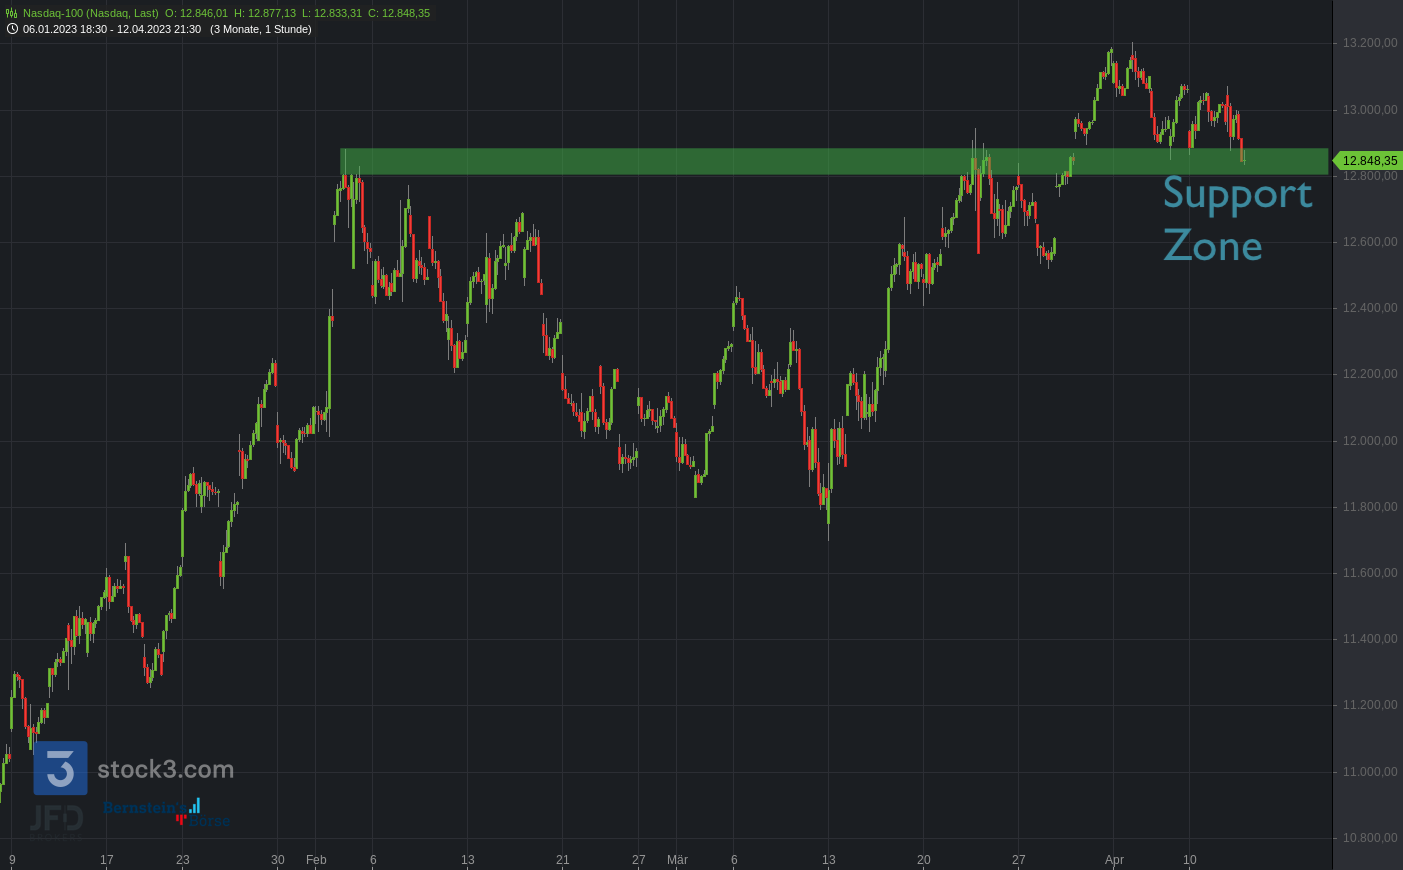
Task: Click the date range 06.01.2023 - 12.04.2023 text
Action: [111, 29]
